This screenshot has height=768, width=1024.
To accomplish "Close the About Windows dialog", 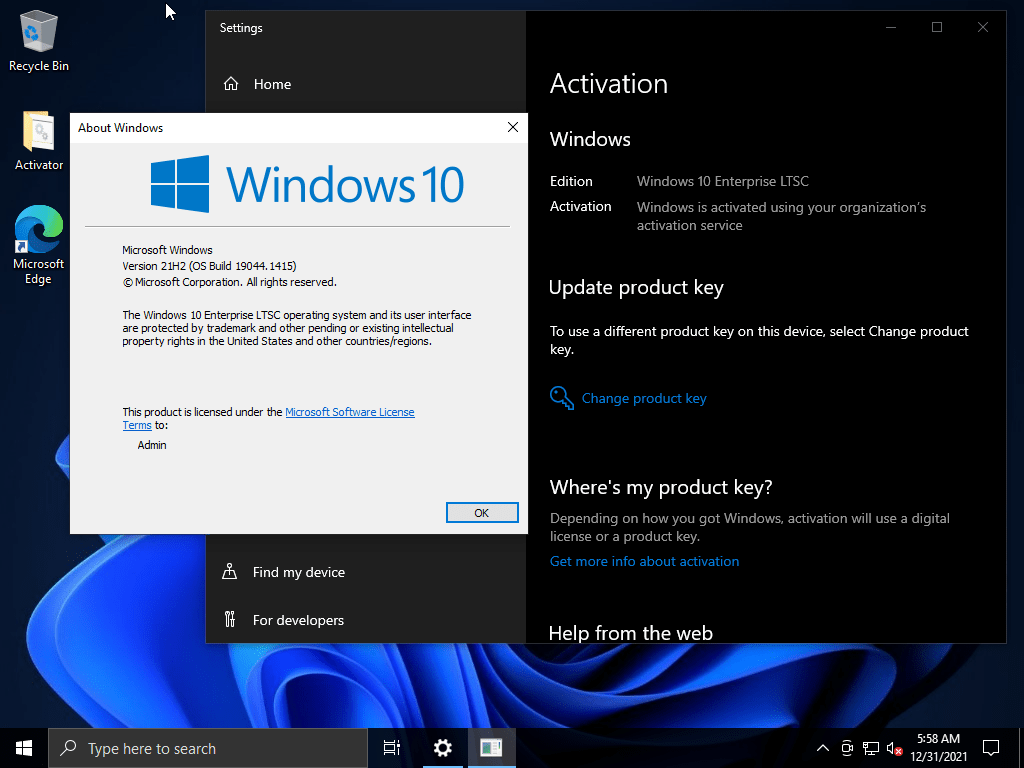I will coord(513,127).
